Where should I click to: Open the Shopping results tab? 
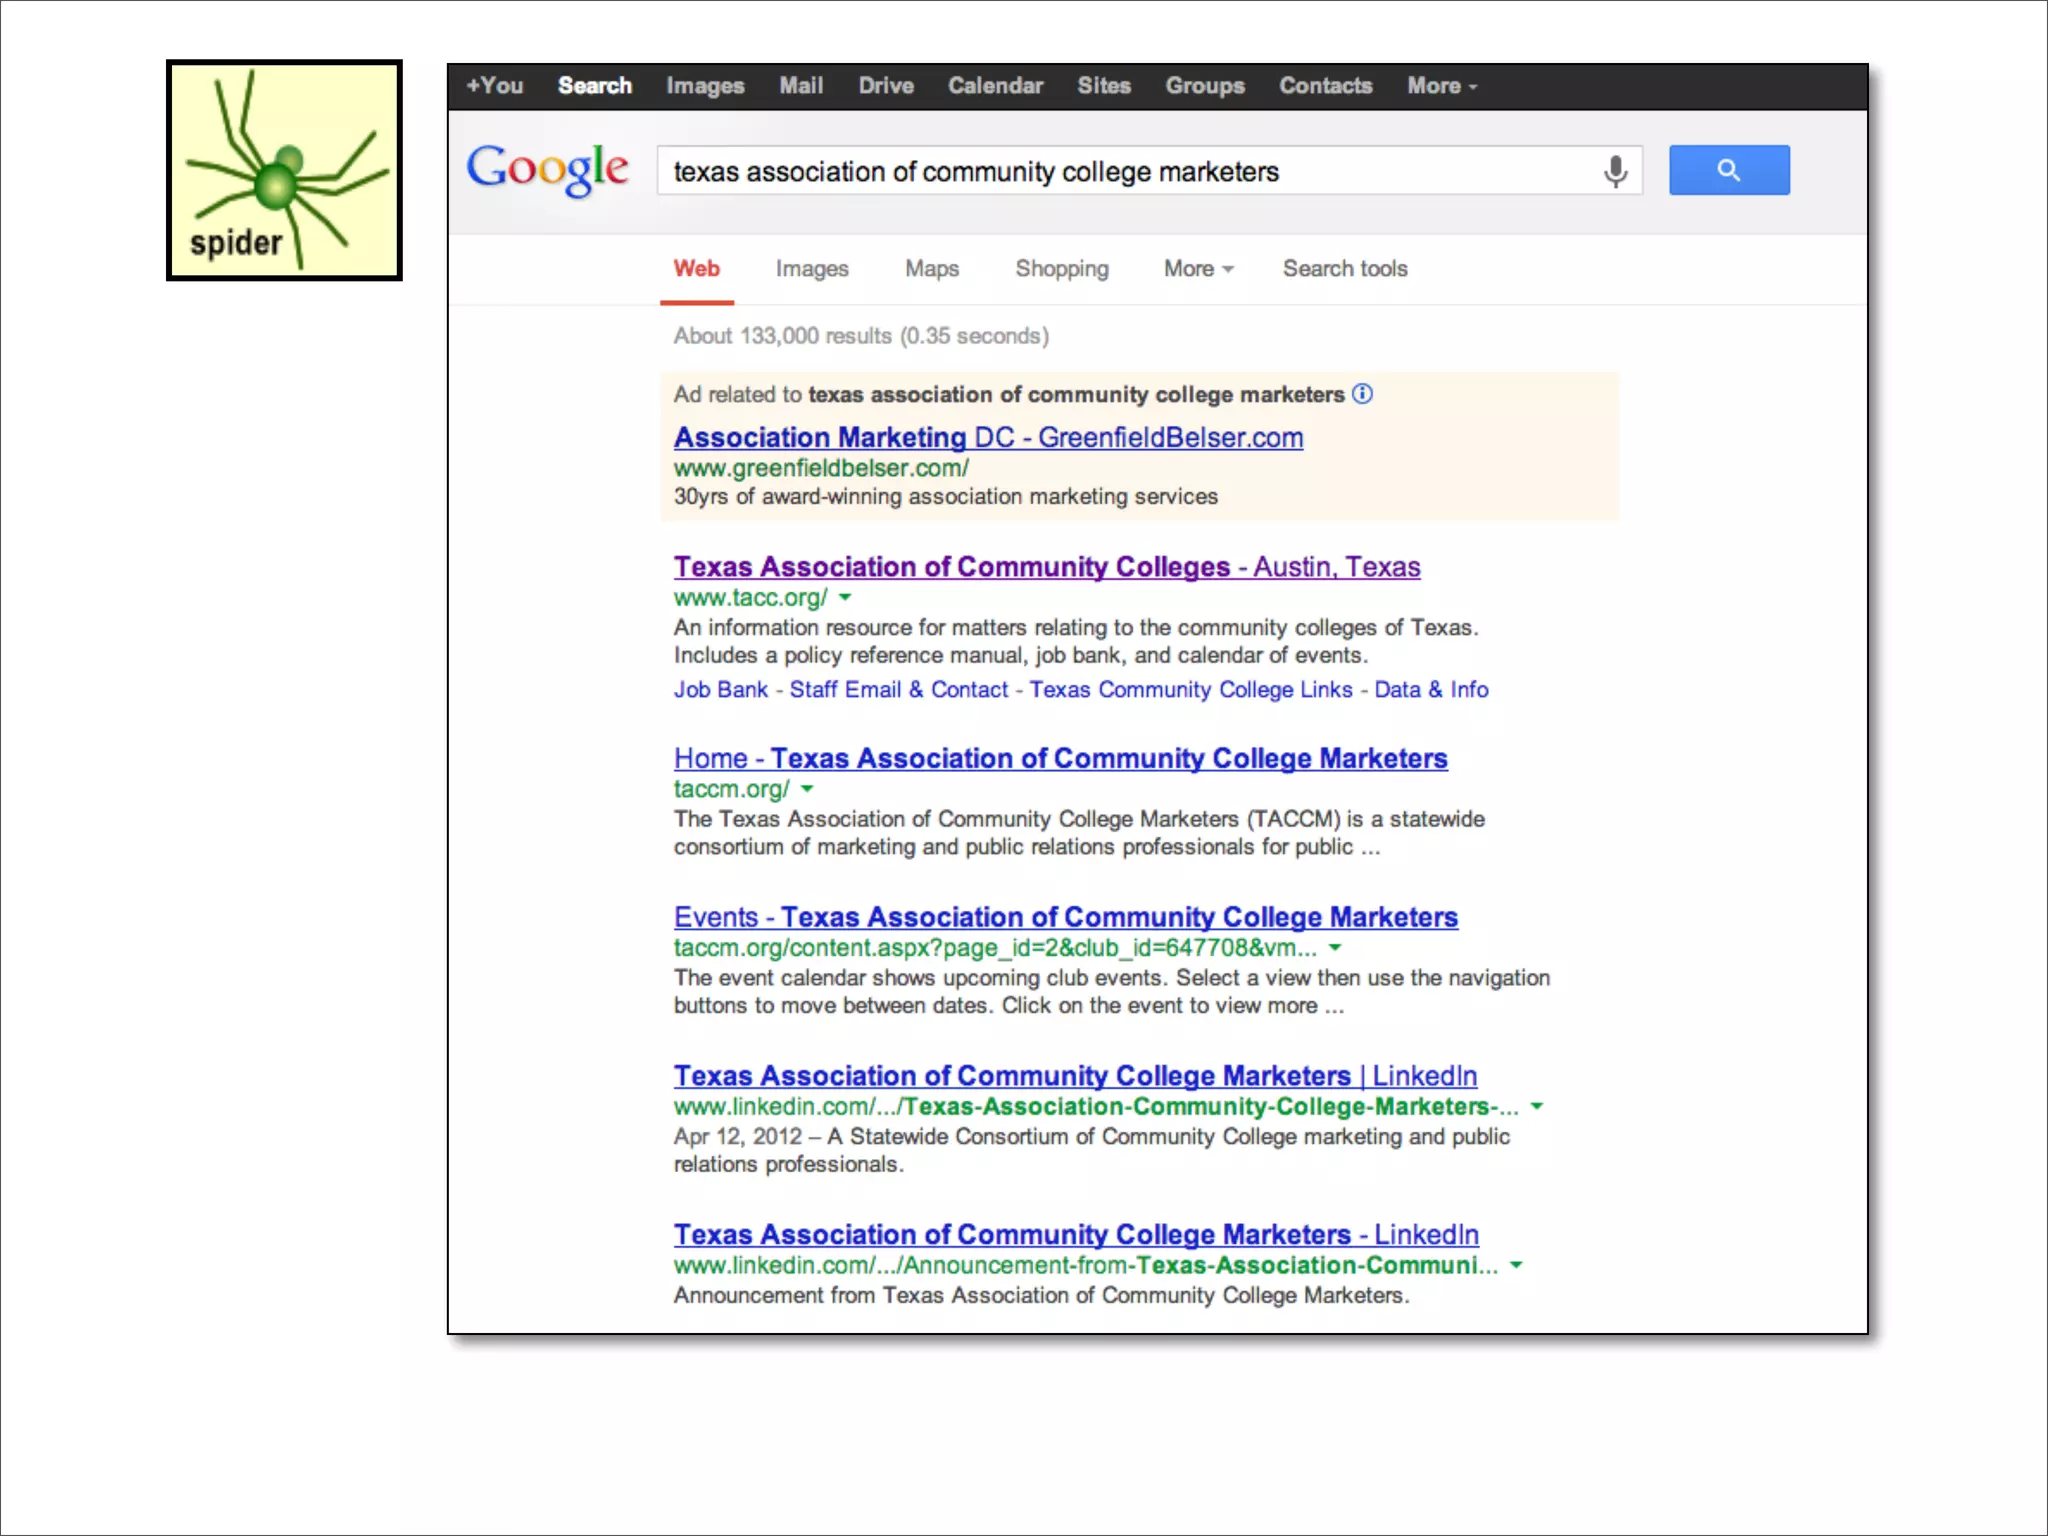coord(1061,269)
